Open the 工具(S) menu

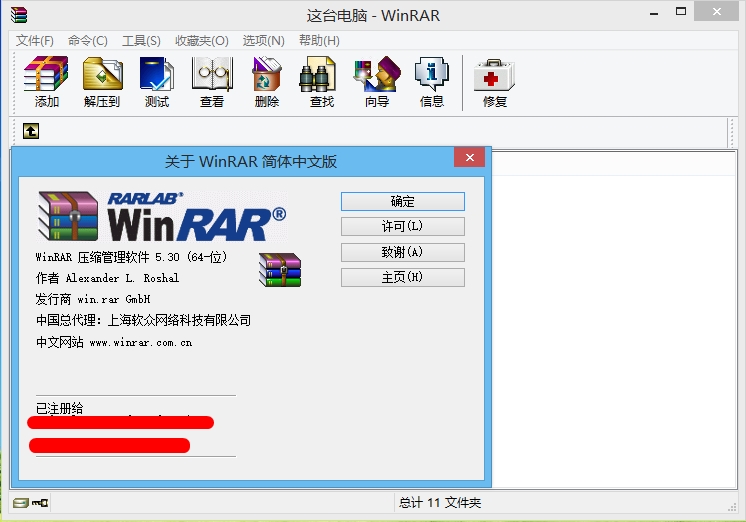point(141,41)
